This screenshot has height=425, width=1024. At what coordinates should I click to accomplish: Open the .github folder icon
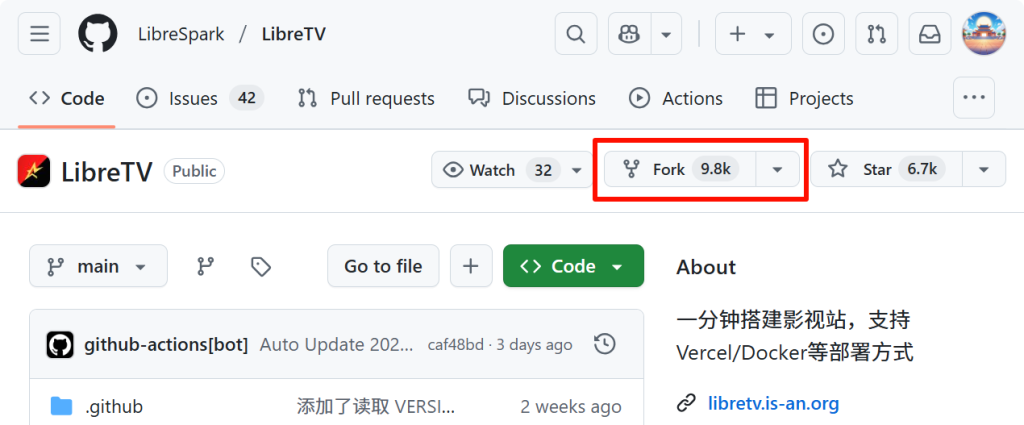point(61,407)
